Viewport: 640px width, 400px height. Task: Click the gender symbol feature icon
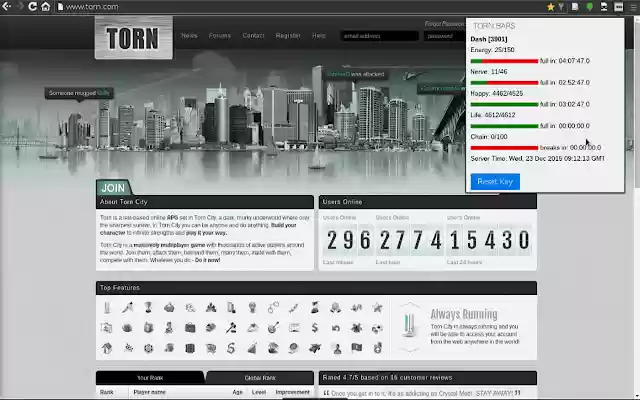point(377,348)
